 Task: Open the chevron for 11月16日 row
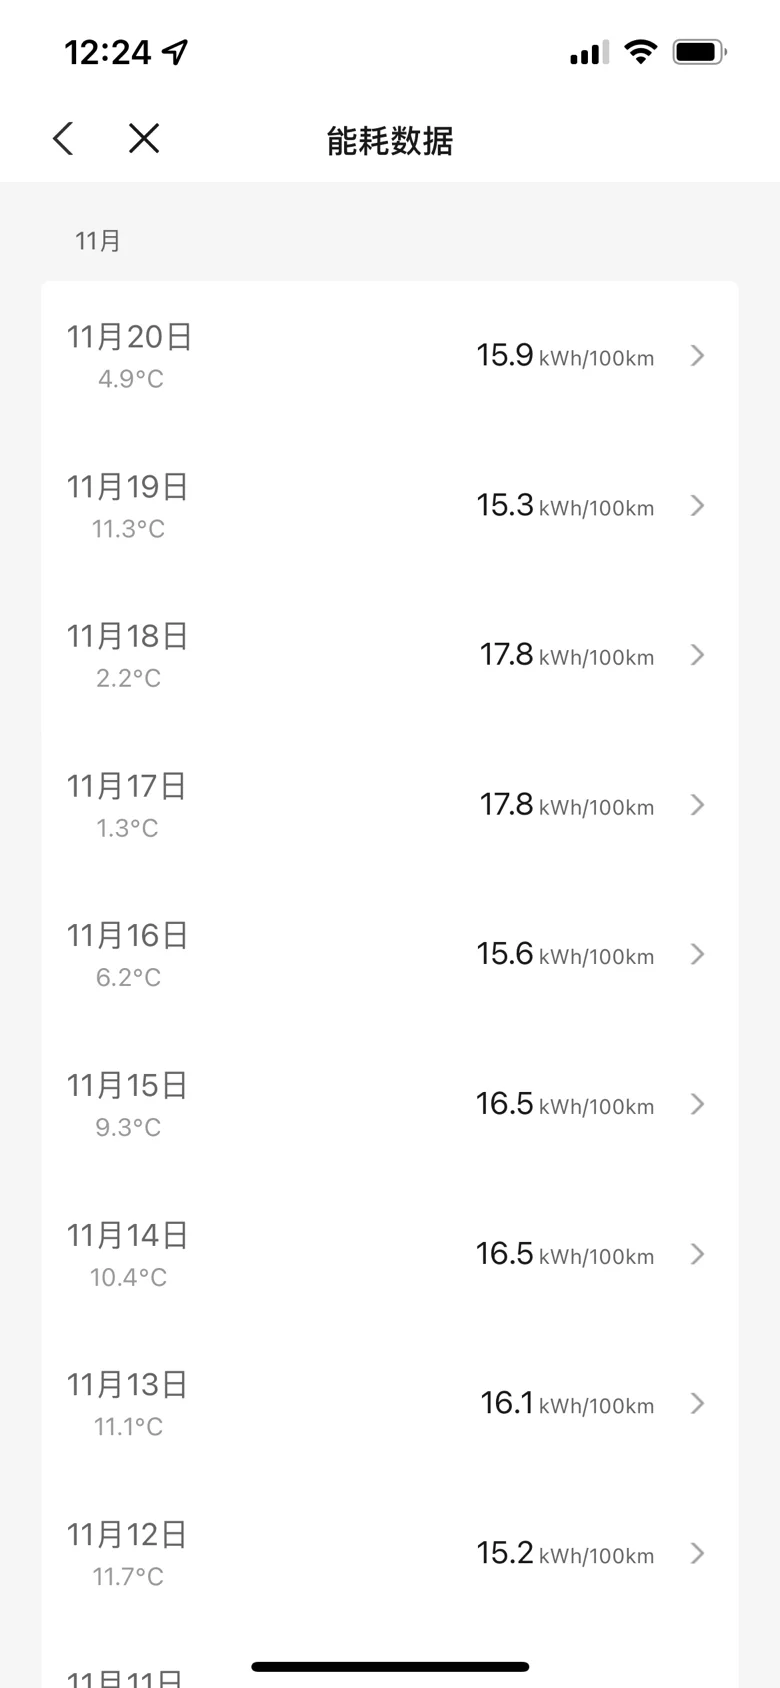coord(698,955)
